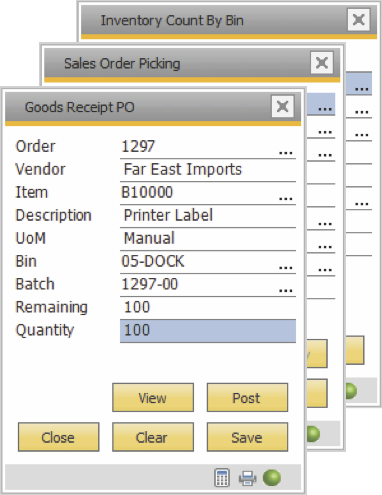This screenshot has width=382, height=495.
Task: Click the Save button
Action: pos(247,437)
